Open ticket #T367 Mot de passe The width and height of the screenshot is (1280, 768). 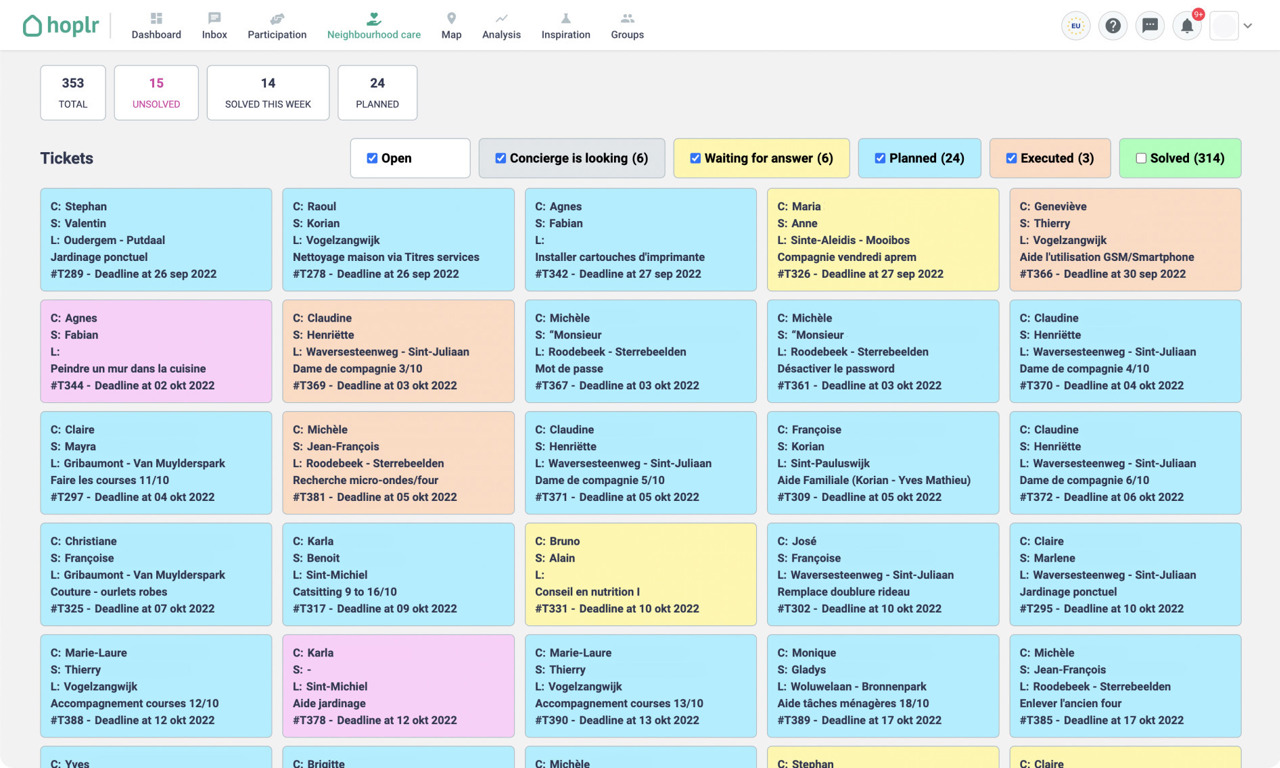tap(641, 351)
